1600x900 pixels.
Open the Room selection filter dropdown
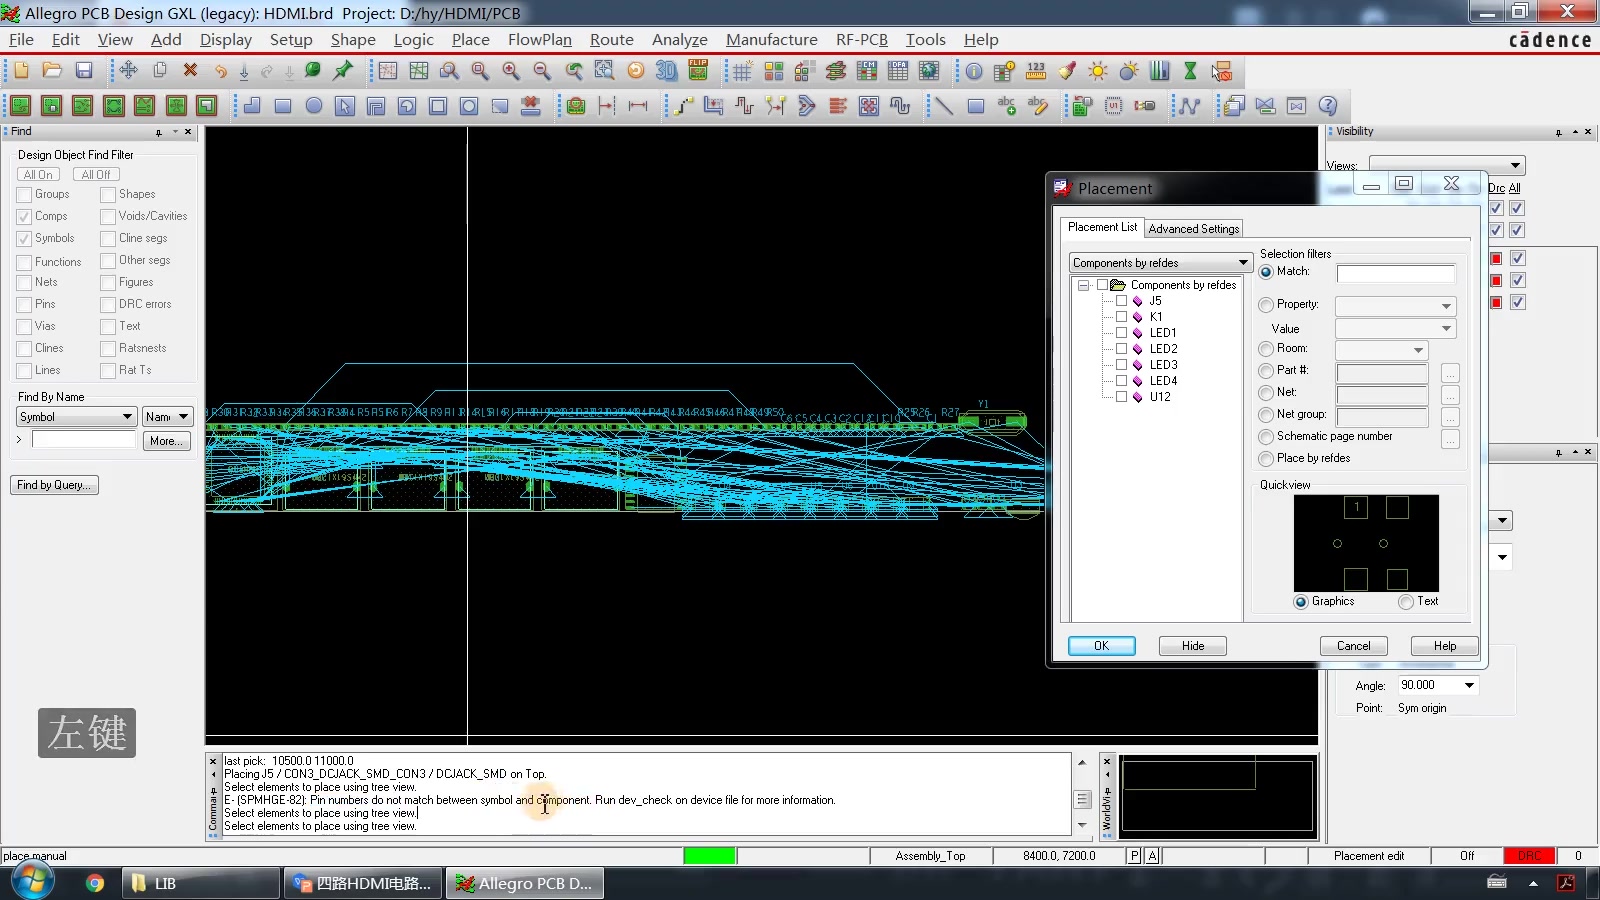click(1418, 350)
